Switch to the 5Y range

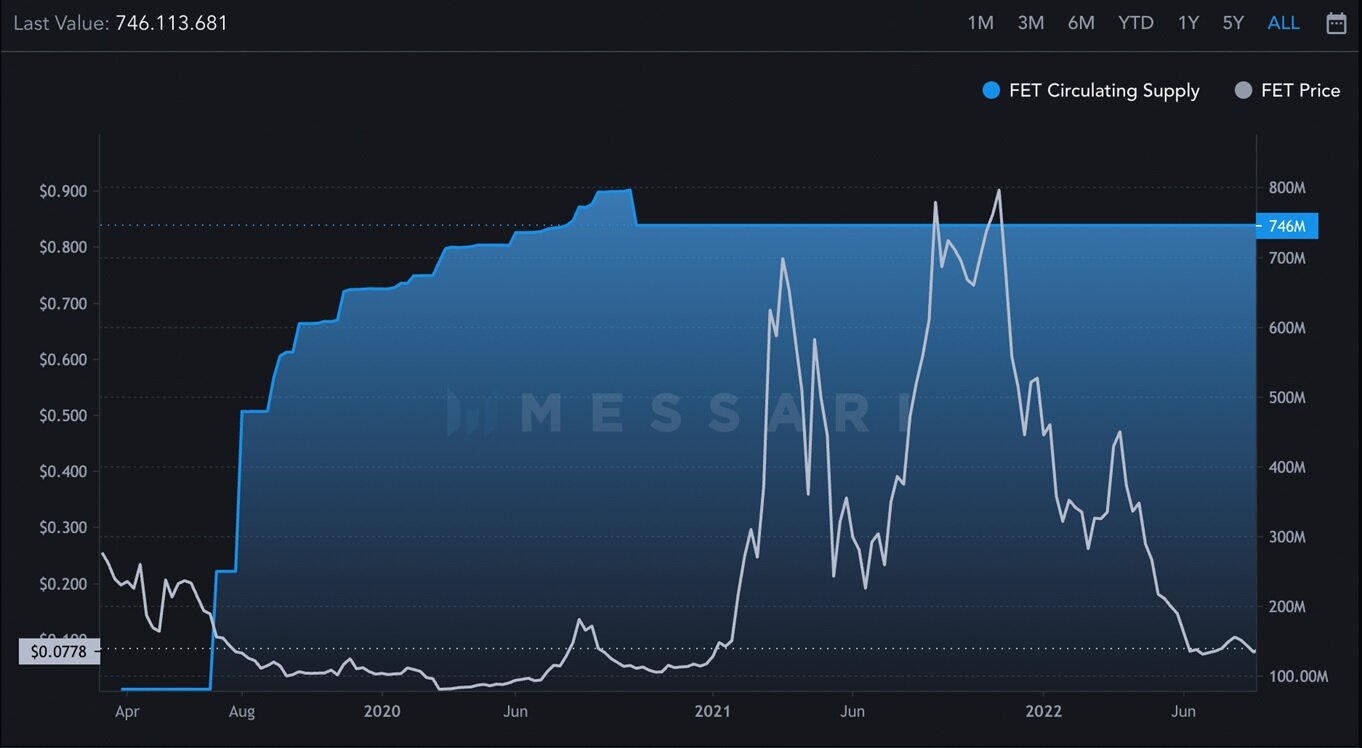(x=1233, y=23)
